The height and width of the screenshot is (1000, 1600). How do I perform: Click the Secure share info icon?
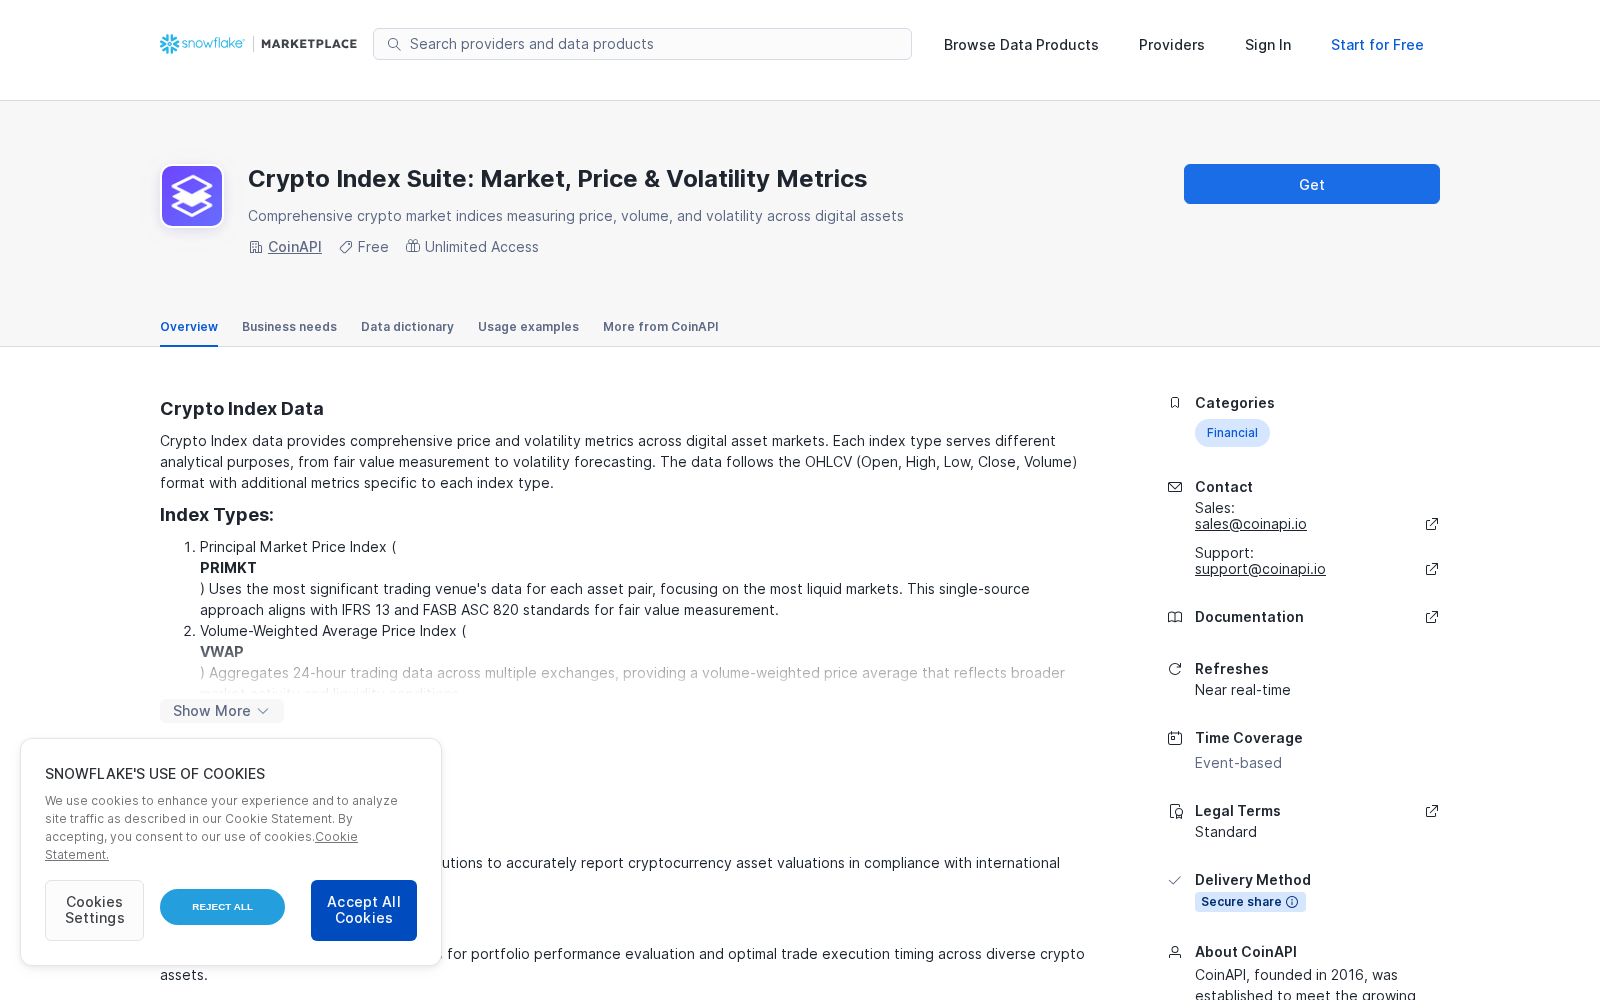pos(1292,902)
